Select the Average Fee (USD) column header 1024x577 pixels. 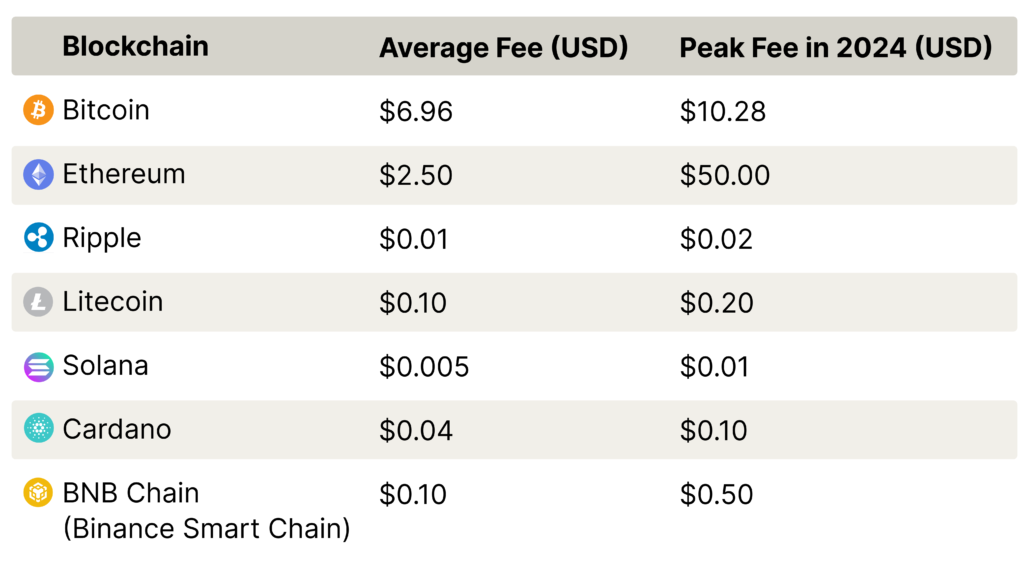point(503,47)
